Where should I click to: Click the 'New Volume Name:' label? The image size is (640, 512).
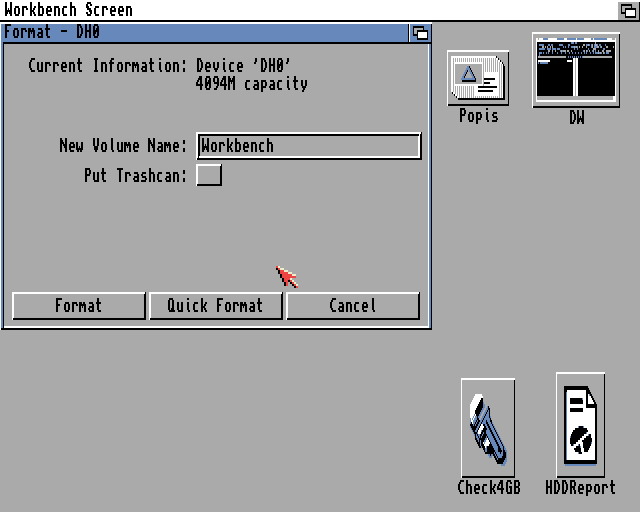[122, 146]
